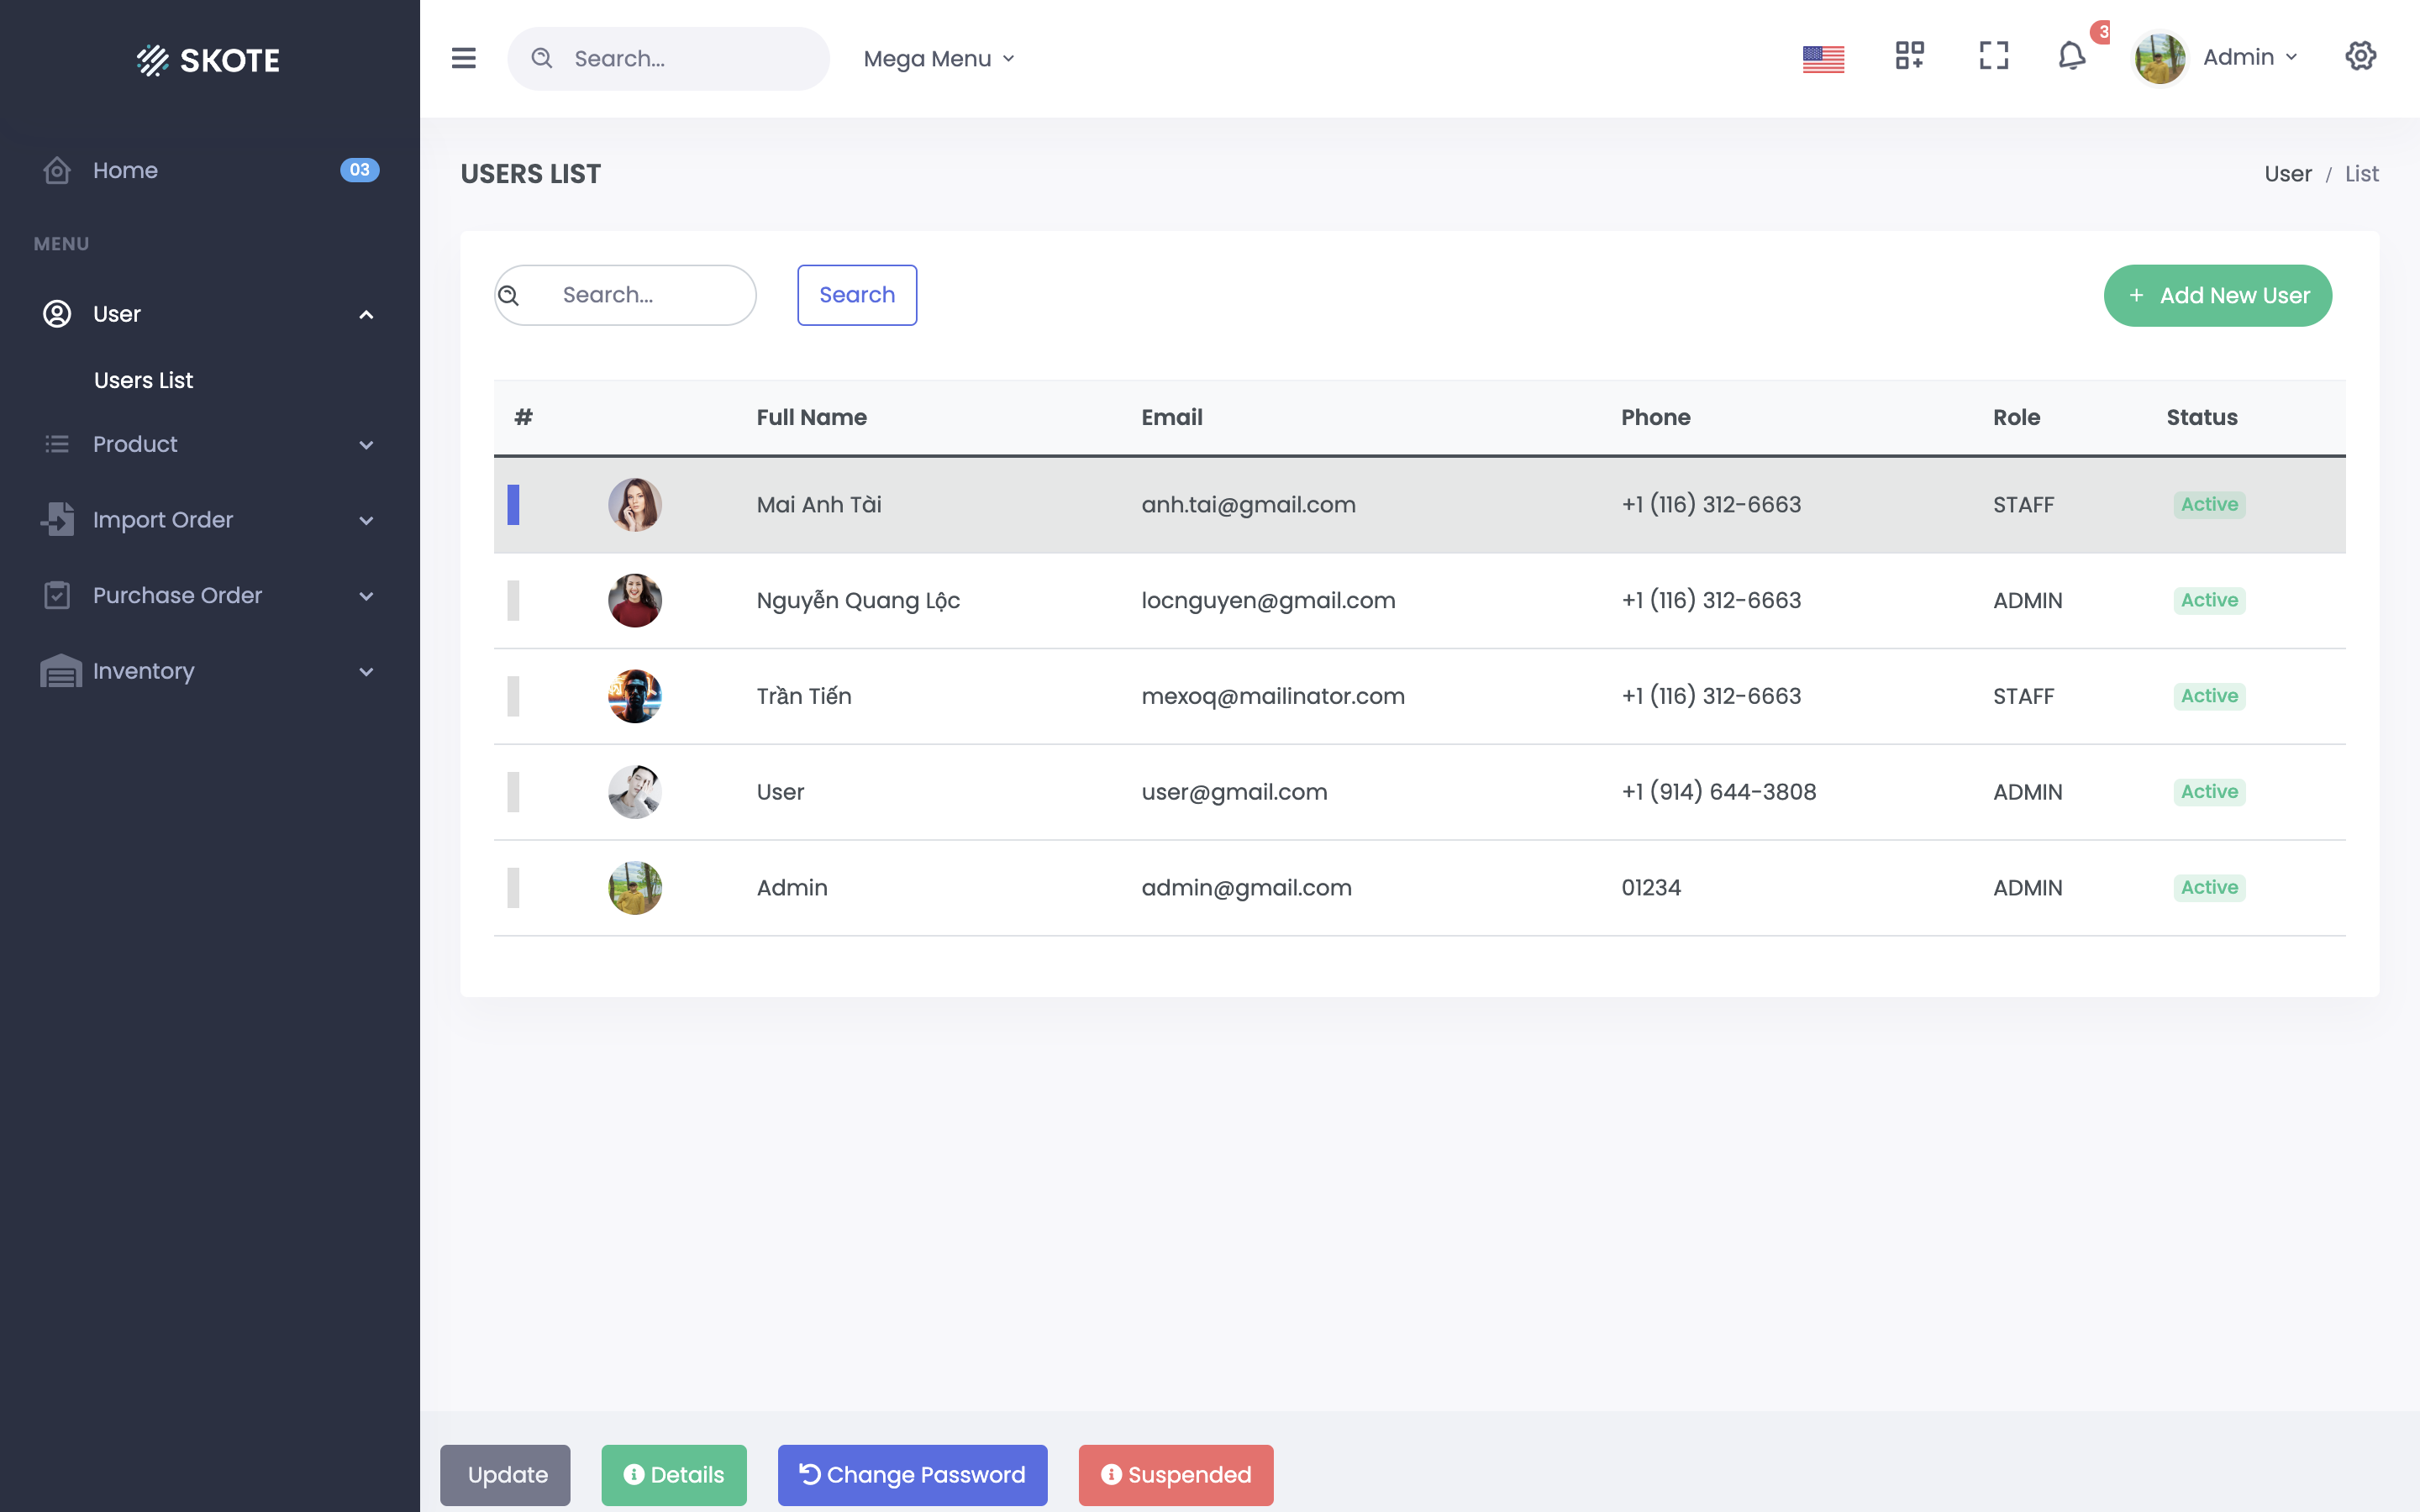Open the Mega Menu dropdown

click(937, 58)
